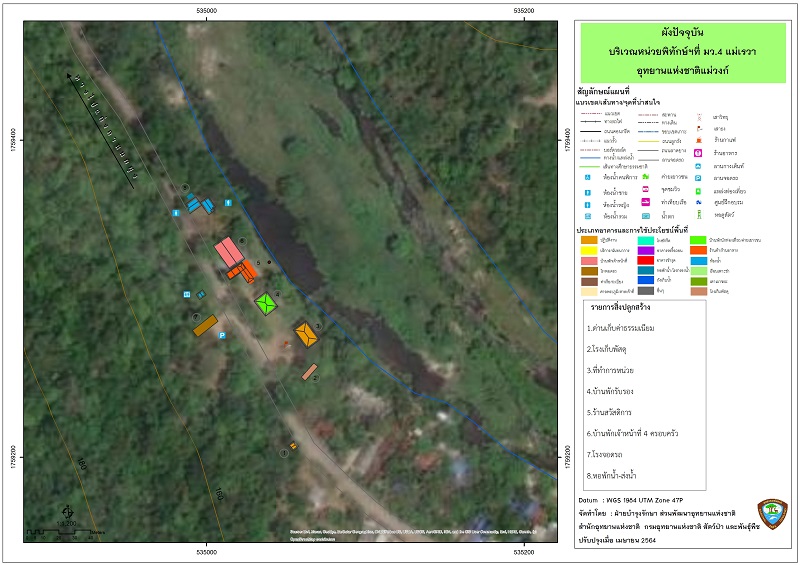Click the viewpoint legend icon
The image size is (800, 565).
pos(645,189)
